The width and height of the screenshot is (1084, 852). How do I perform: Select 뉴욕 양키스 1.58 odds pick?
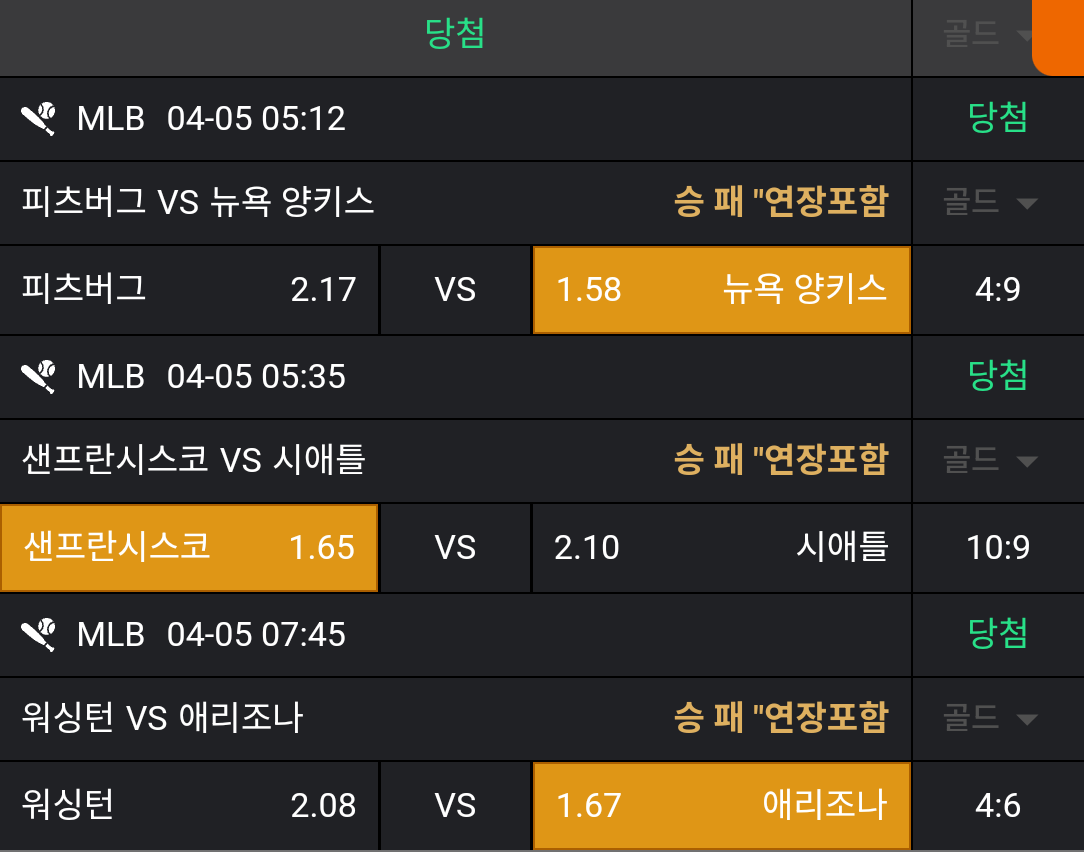pos(721,290)
